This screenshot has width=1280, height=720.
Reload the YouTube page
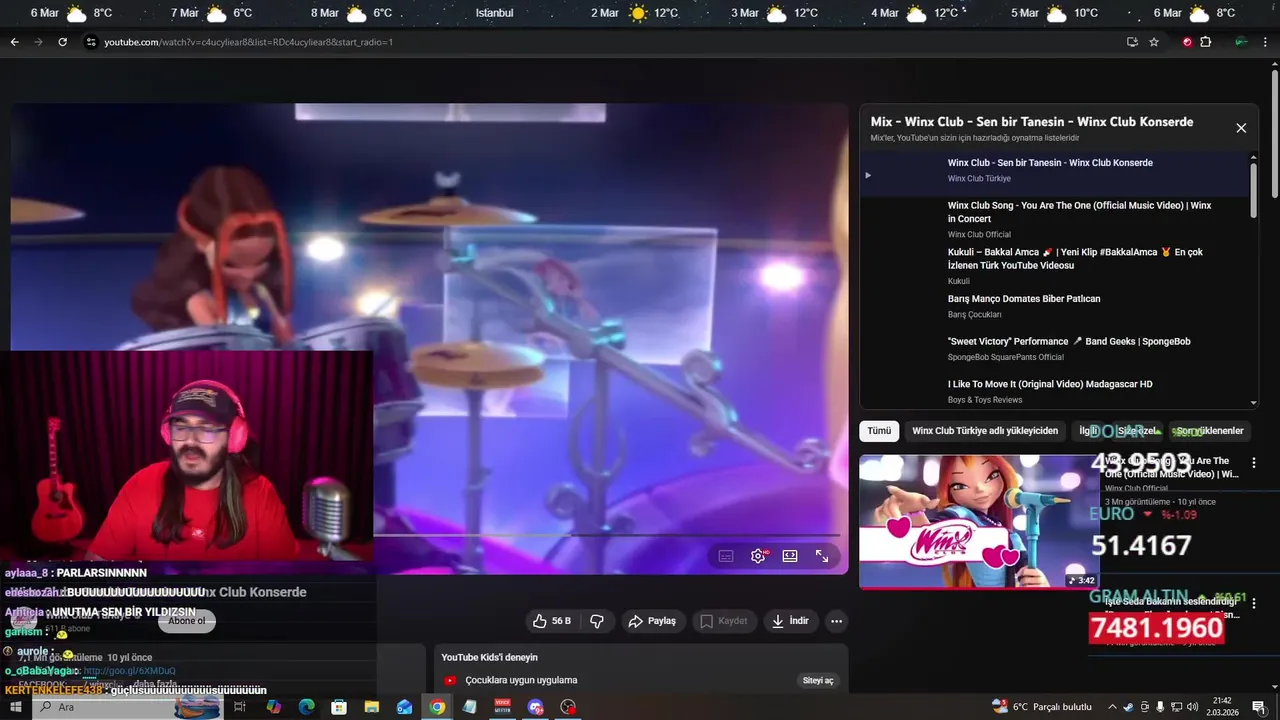(x=62, y=42)
